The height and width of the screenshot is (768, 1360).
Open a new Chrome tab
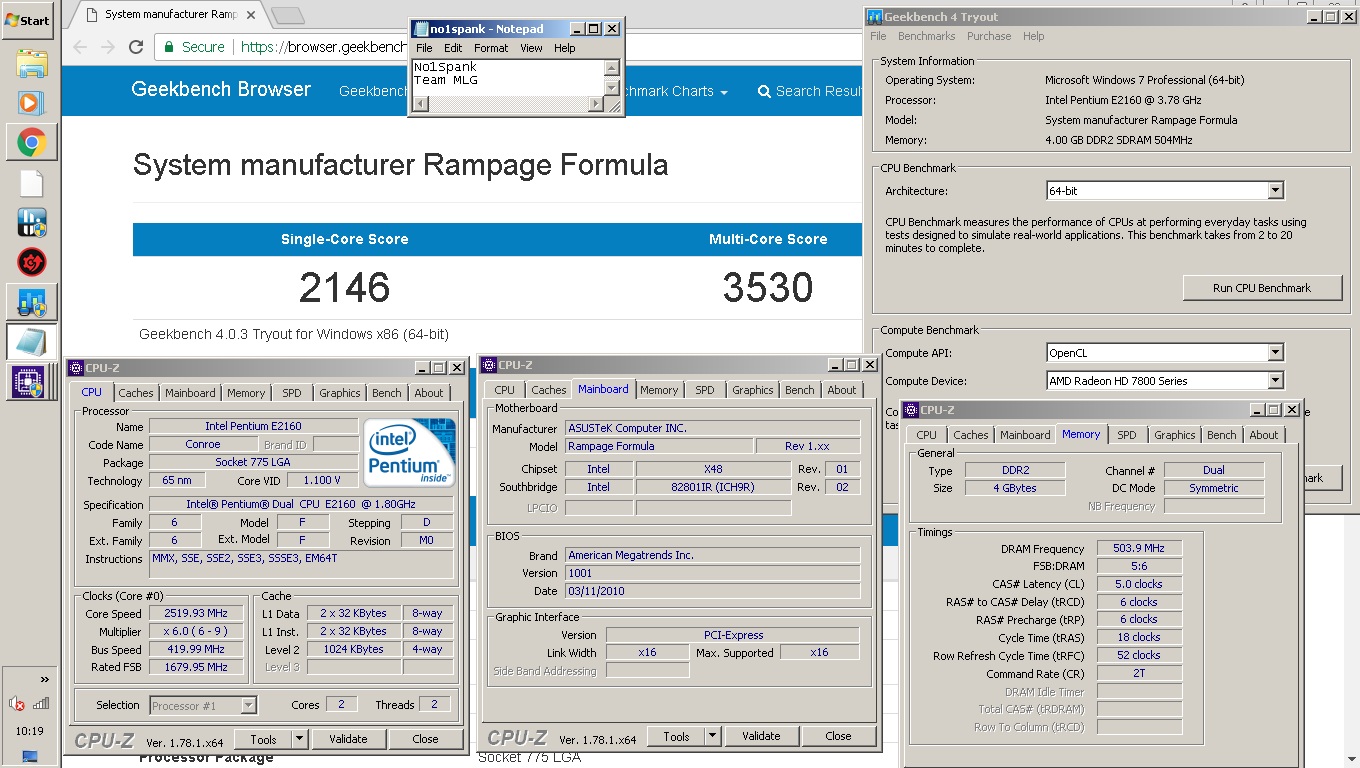click(288, 15)
